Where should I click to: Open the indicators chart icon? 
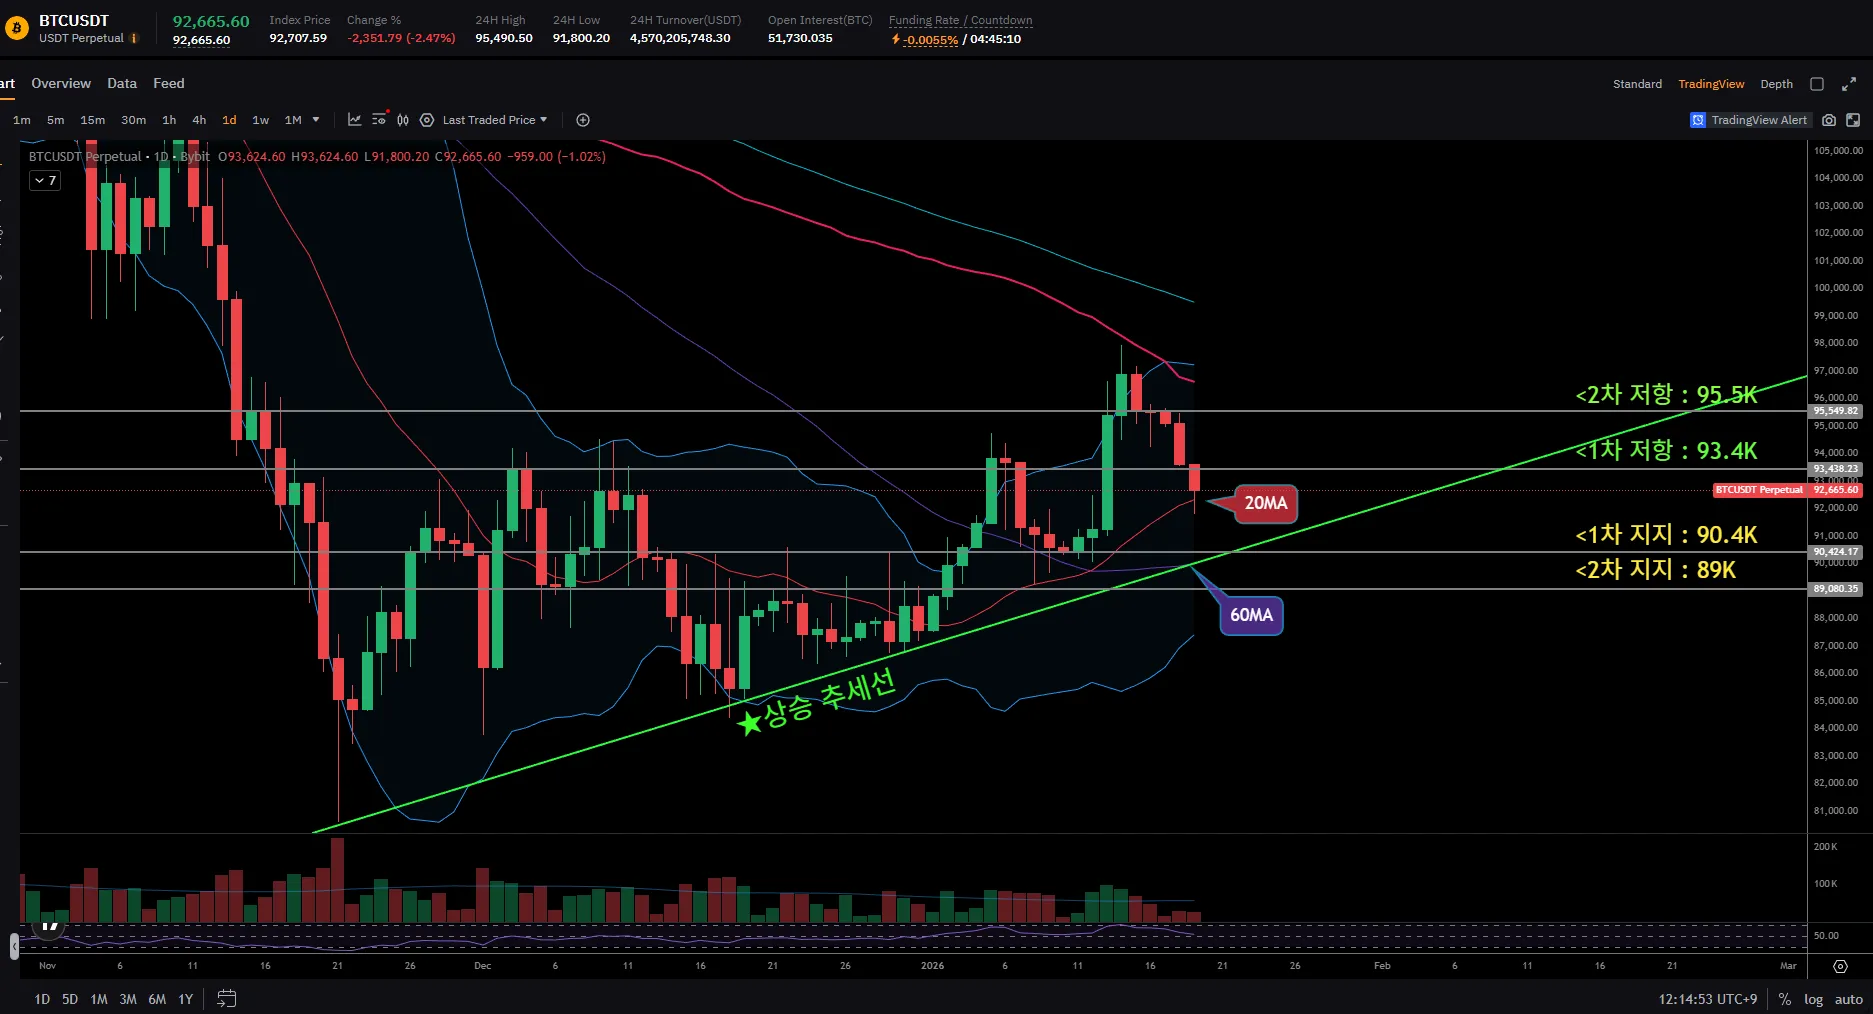pos(354,120)
